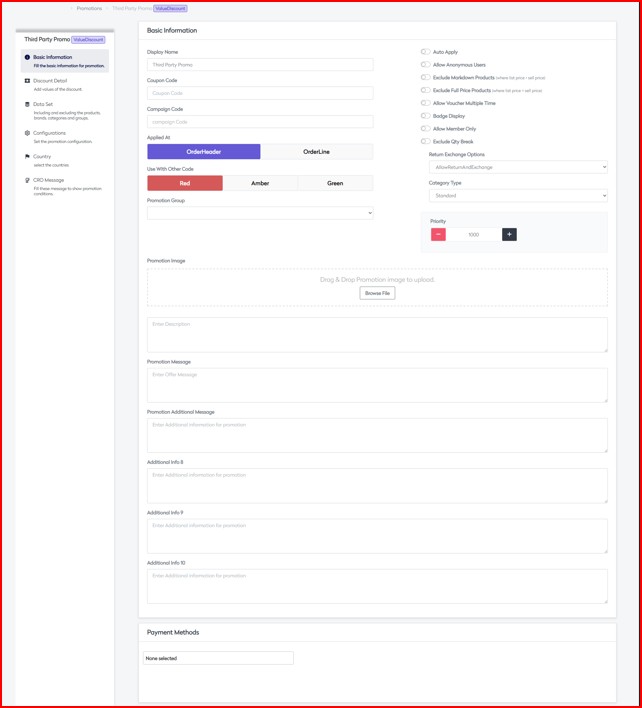This screenshot has height=708, width=642.
Task: Click the Coupon Code input field
Action: tap(260, 93)
